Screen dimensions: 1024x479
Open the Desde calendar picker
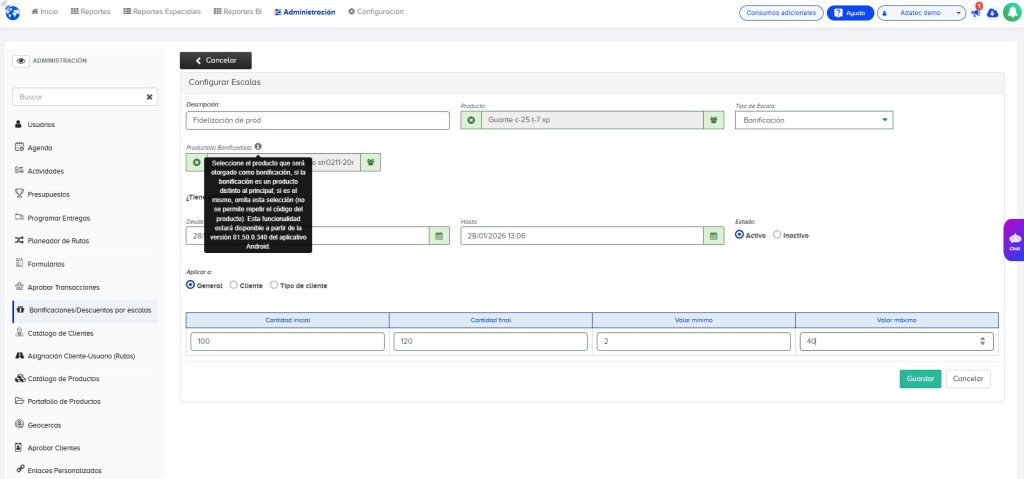[x=439, y=236]
